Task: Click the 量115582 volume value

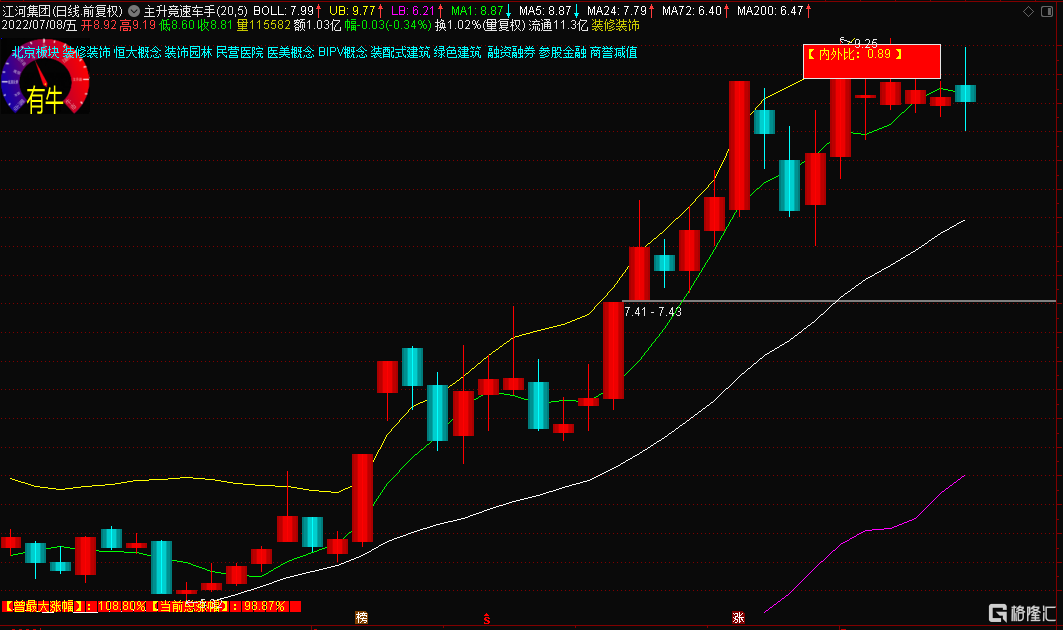Action: click(264, 25)
